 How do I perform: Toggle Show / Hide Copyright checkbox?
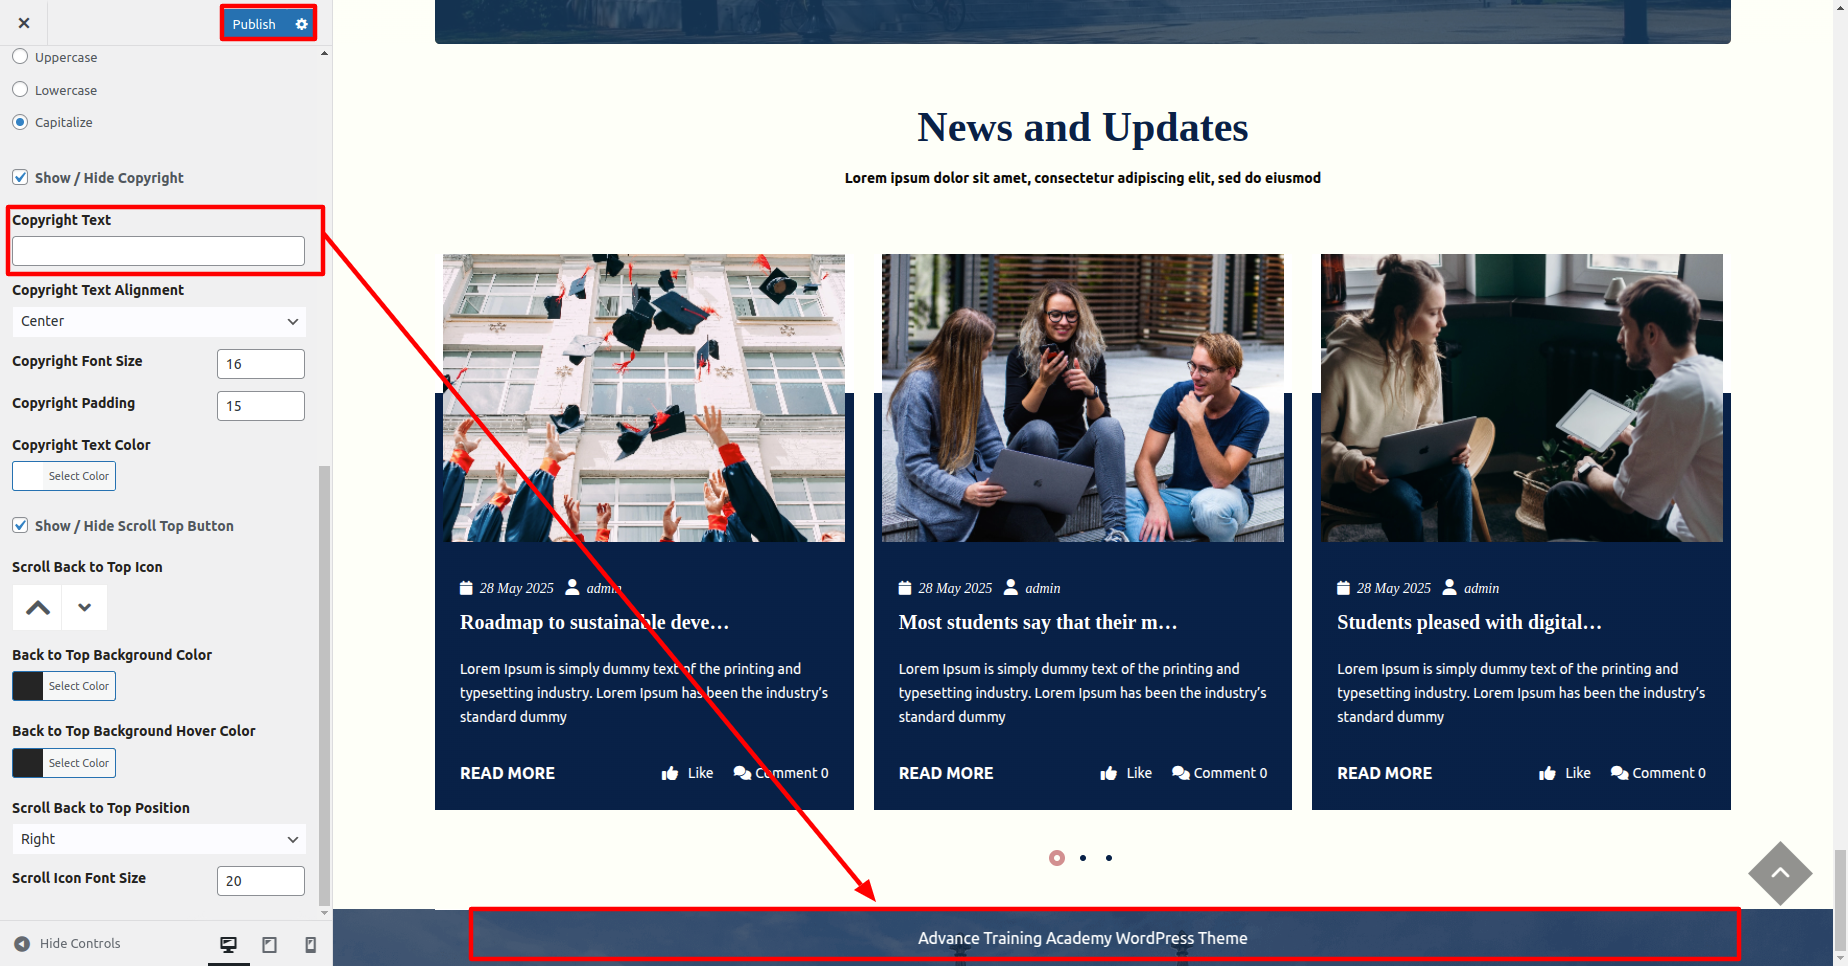pyautogui.click(x=20, y=177)
